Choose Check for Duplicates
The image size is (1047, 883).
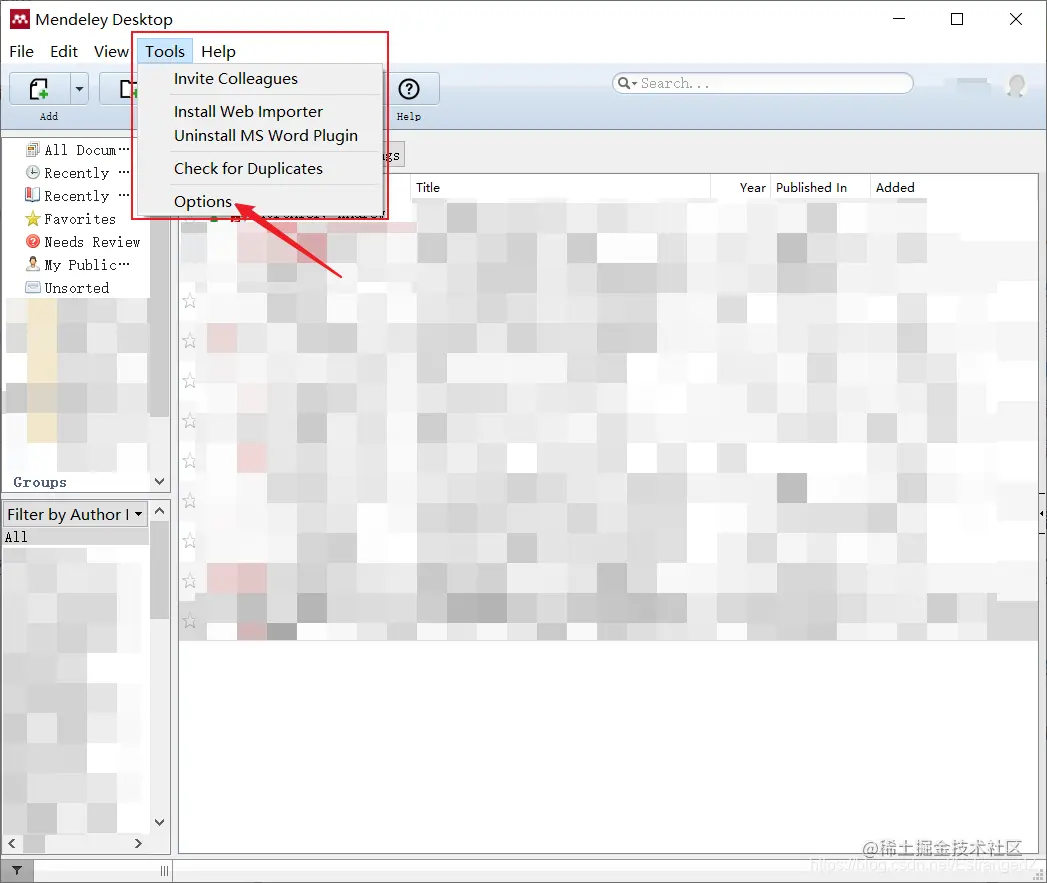(x=248, y=168)
